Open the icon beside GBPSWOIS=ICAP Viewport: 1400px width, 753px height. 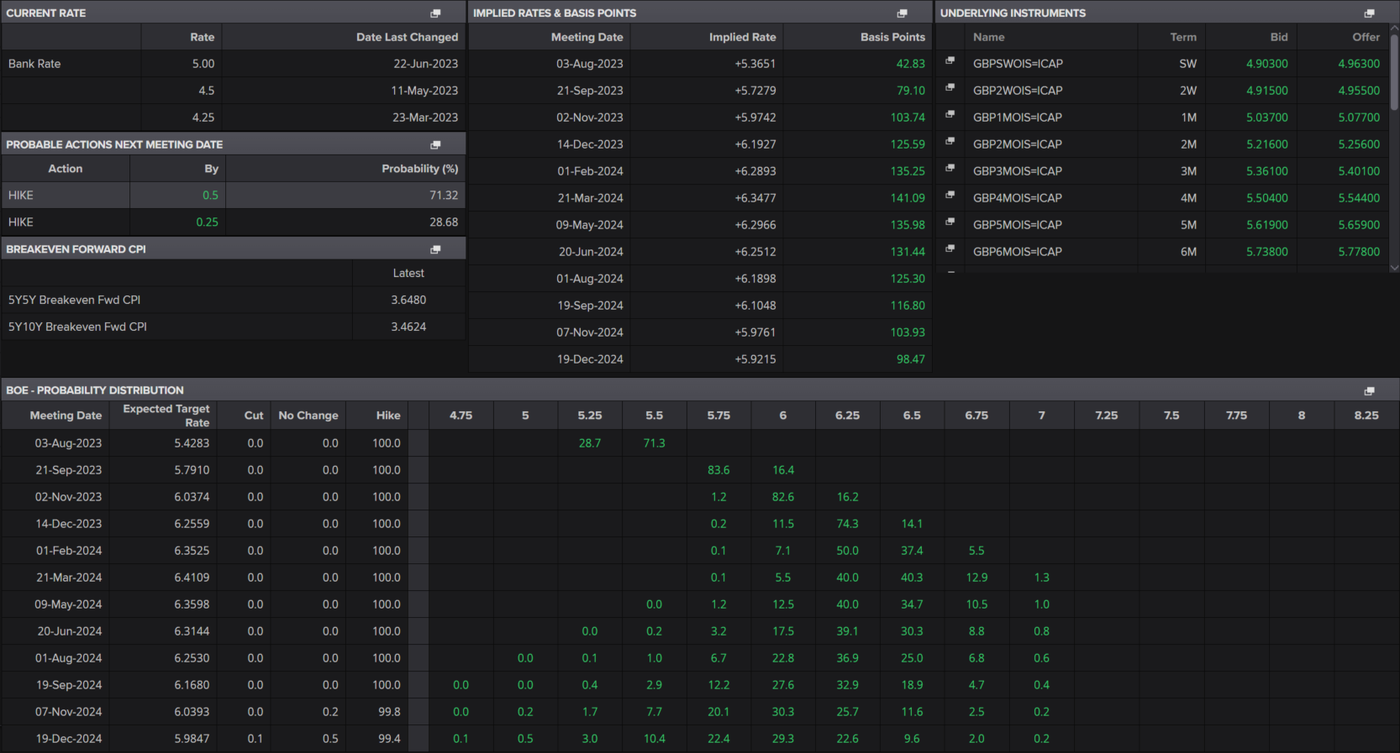[950, 62]
